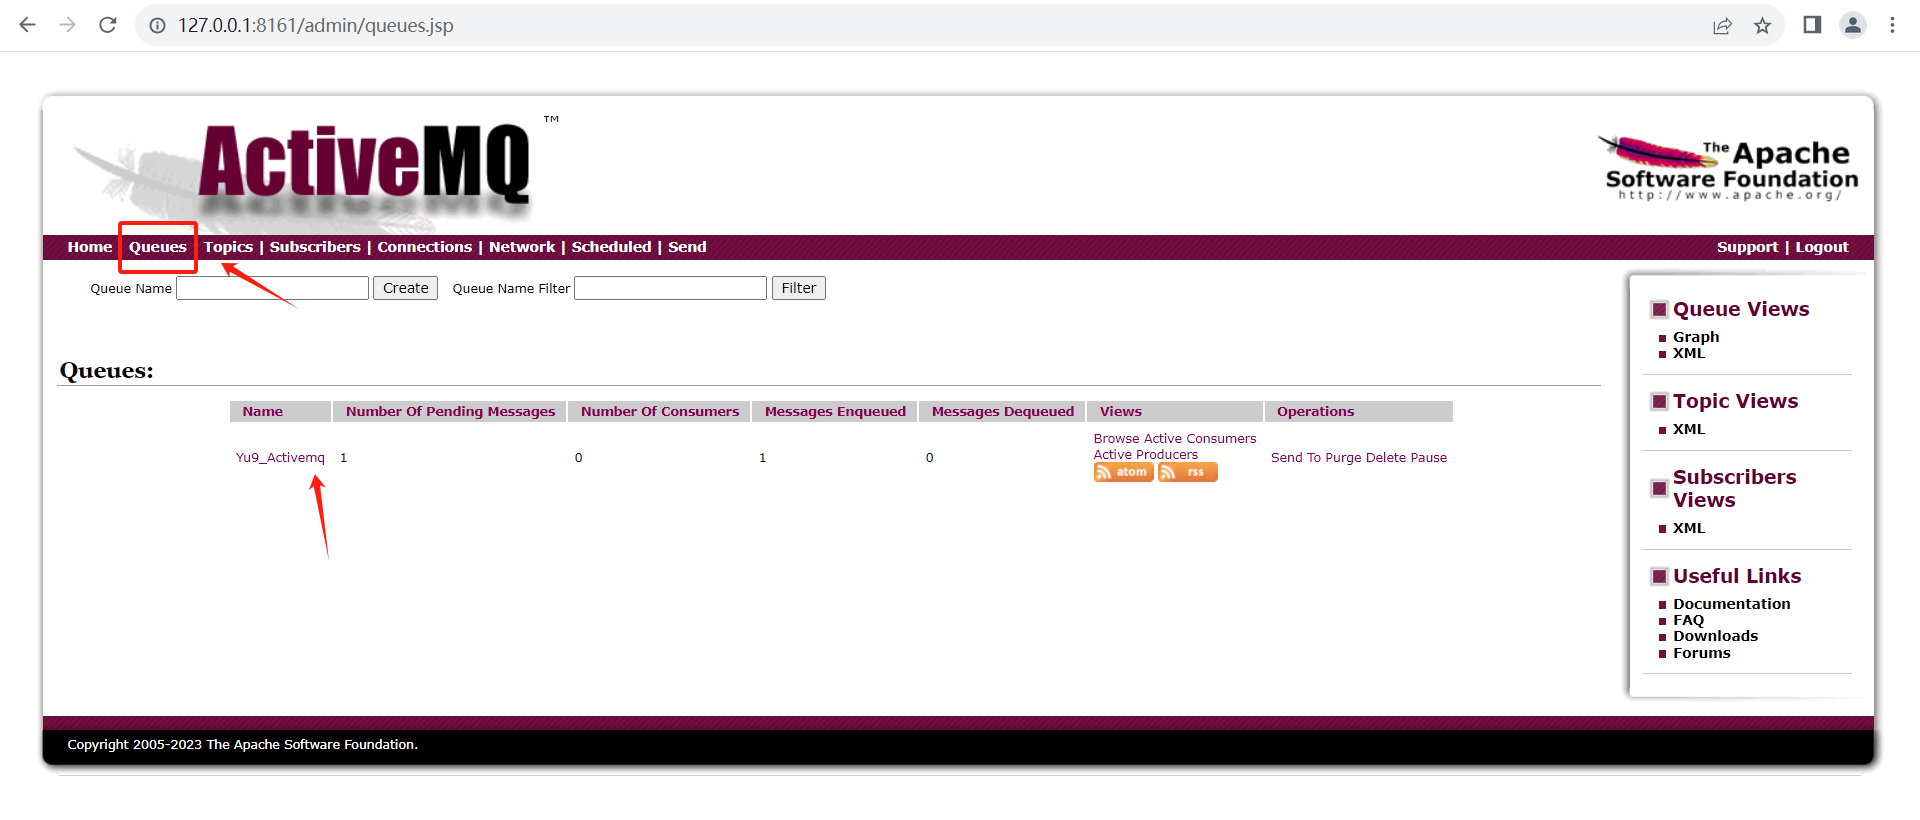Open the Queues menu item
The width and height of the screenshot is (1920, 820).
pos(158,247)
